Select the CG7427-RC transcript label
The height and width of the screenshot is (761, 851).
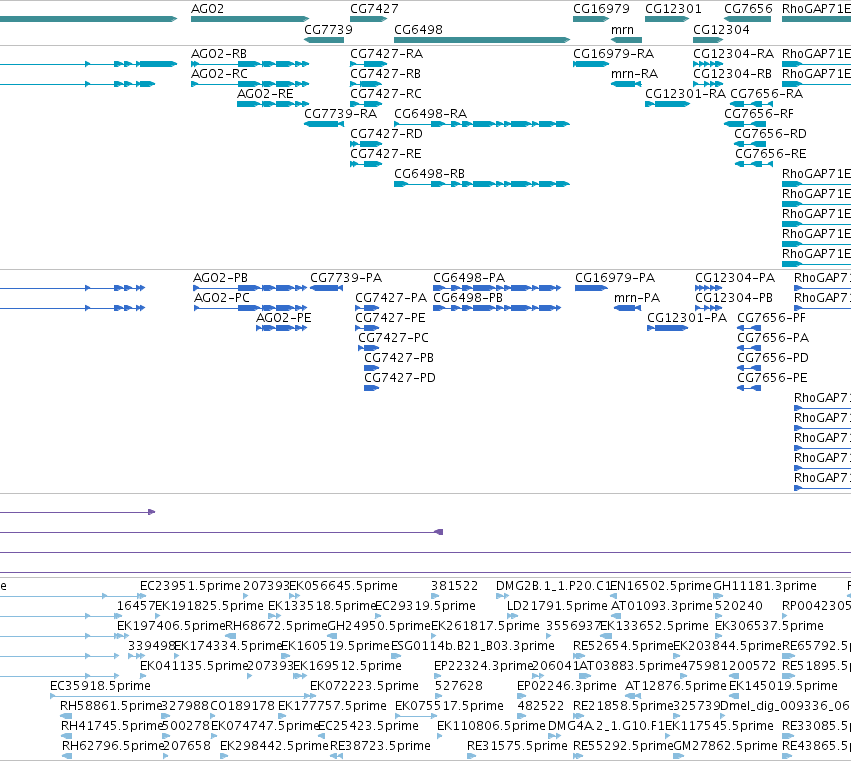click(x=386, y=94)
